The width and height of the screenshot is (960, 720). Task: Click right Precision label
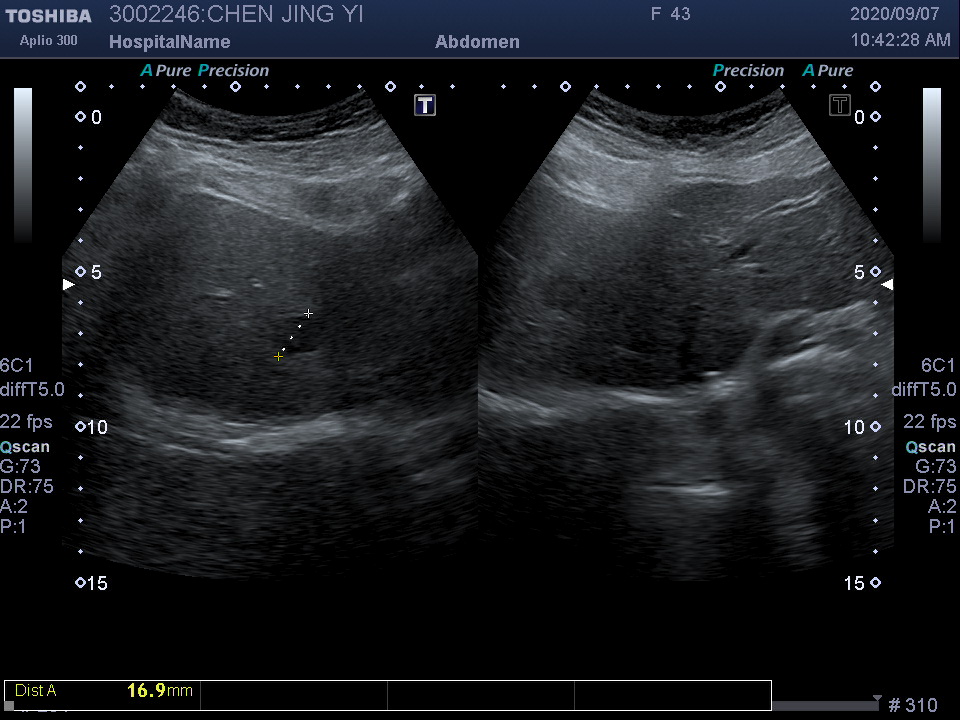(748, 70)
